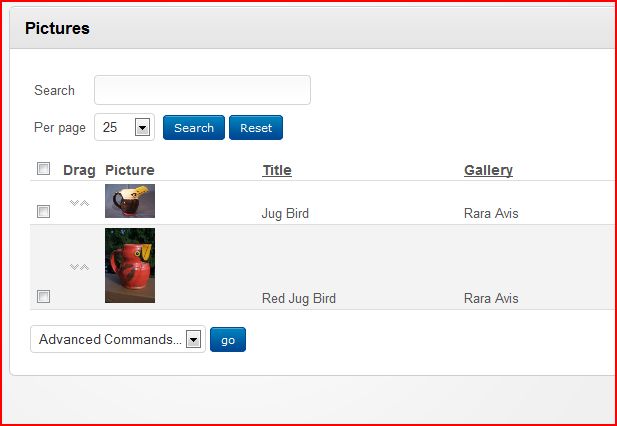Check the box for the Jug Bird row
Image resolution: width=617 pixels, height=426 pixels.
click(x=43, y=212)
